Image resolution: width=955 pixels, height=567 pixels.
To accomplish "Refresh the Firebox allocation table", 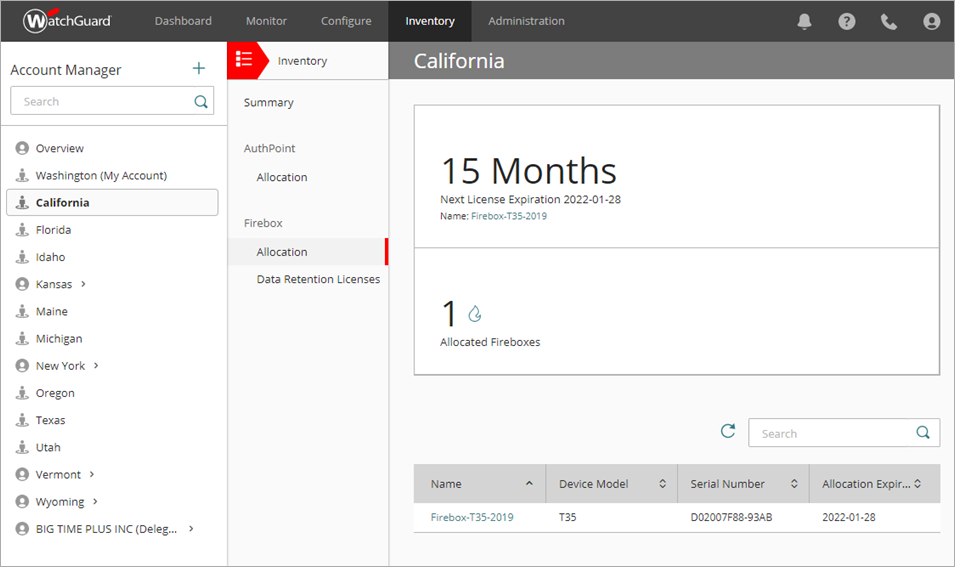I will pos(728,431).
